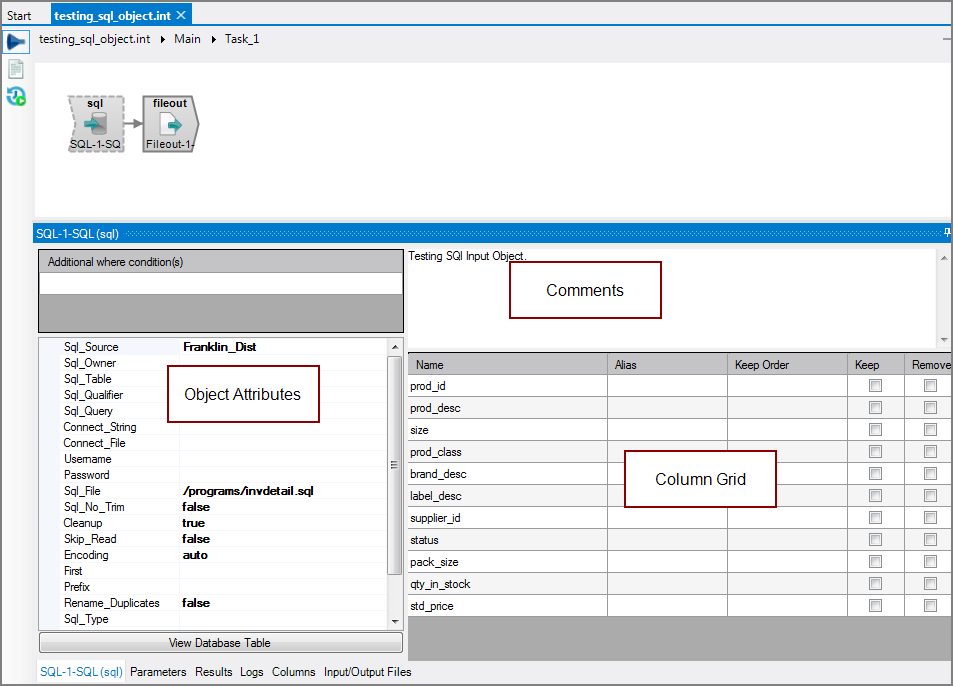
Task: Click the refresh/history icon in the sidebar
Action: point(15,96)
